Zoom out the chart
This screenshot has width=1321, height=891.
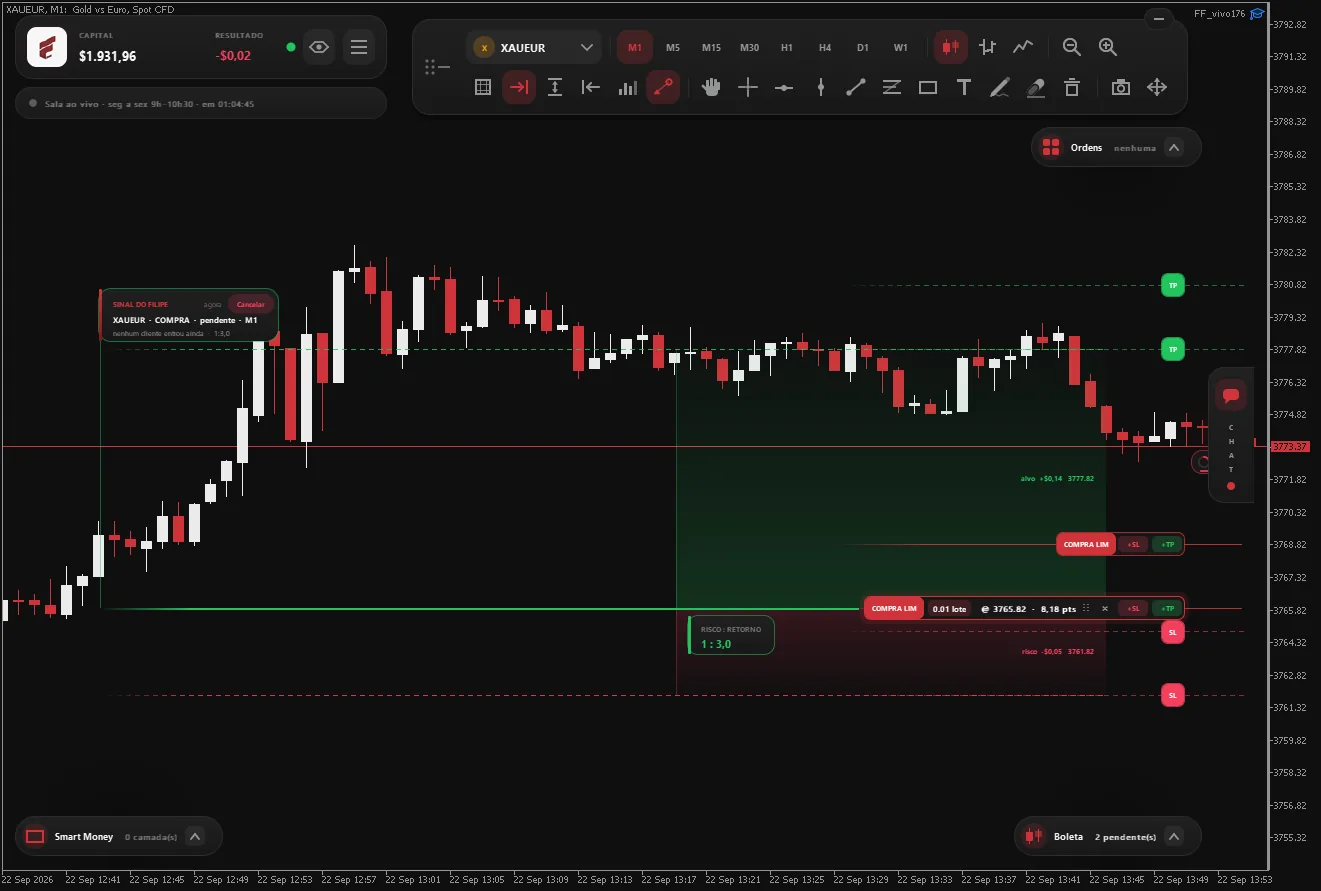coord(1072,46)
